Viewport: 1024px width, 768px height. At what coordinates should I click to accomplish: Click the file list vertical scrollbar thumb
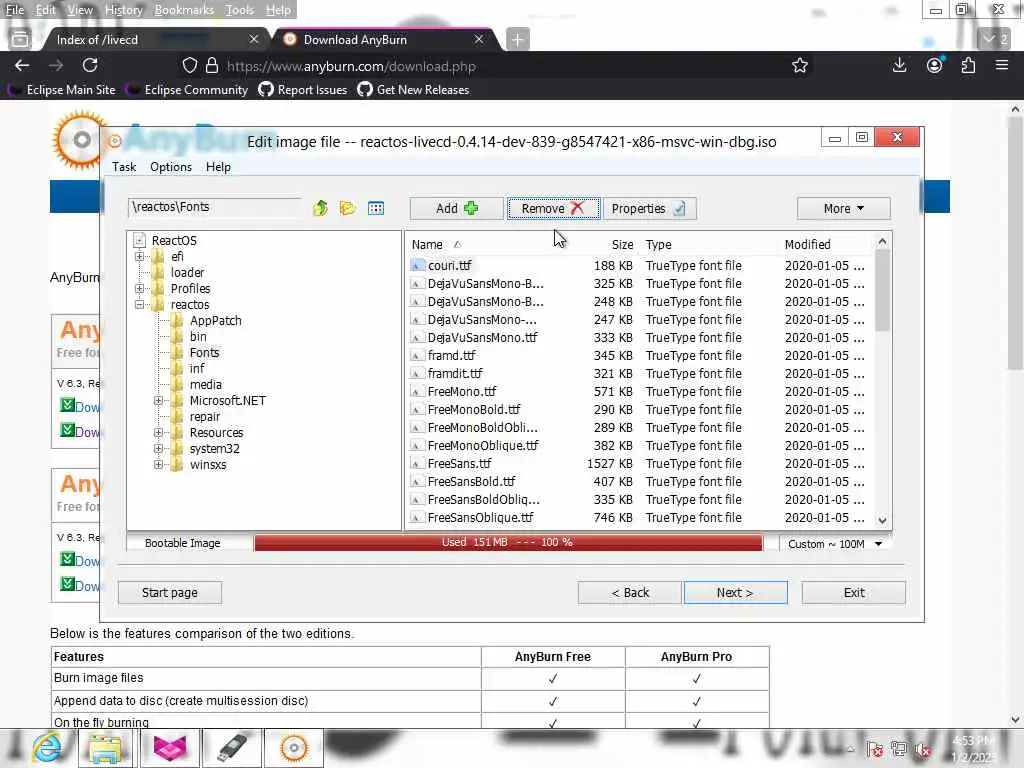882,291
